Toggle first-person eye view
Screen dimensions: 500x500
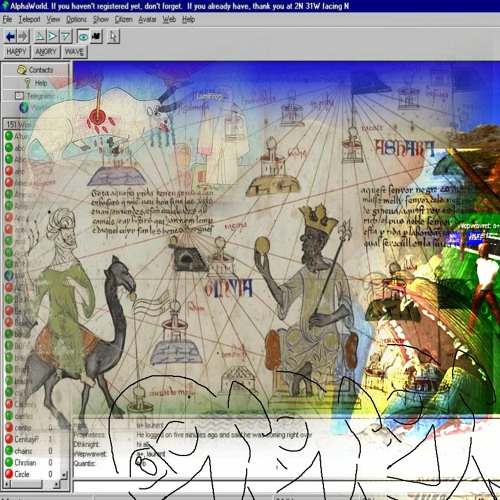(83, 36)
